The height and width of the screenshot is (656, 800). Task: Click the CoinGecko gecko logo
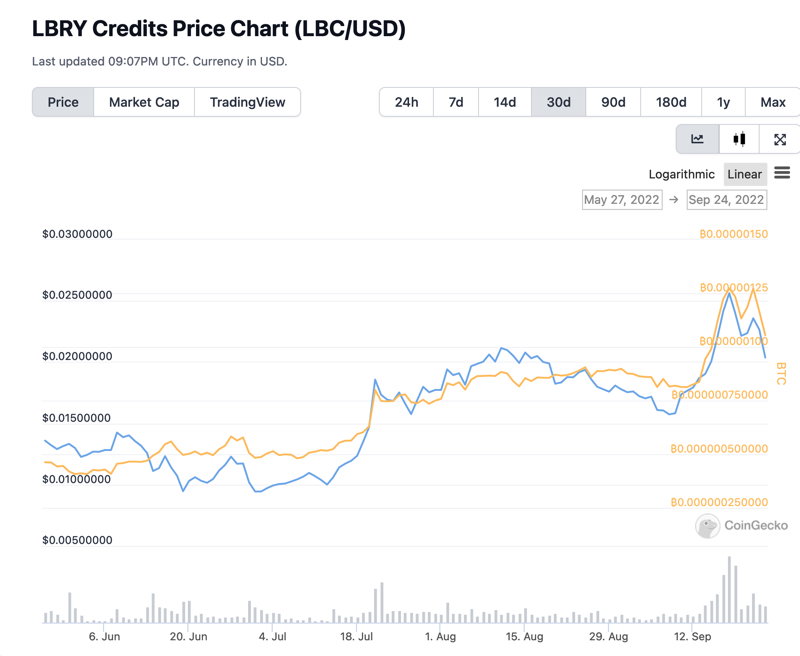pyautogui.click(x=708, y=525)
